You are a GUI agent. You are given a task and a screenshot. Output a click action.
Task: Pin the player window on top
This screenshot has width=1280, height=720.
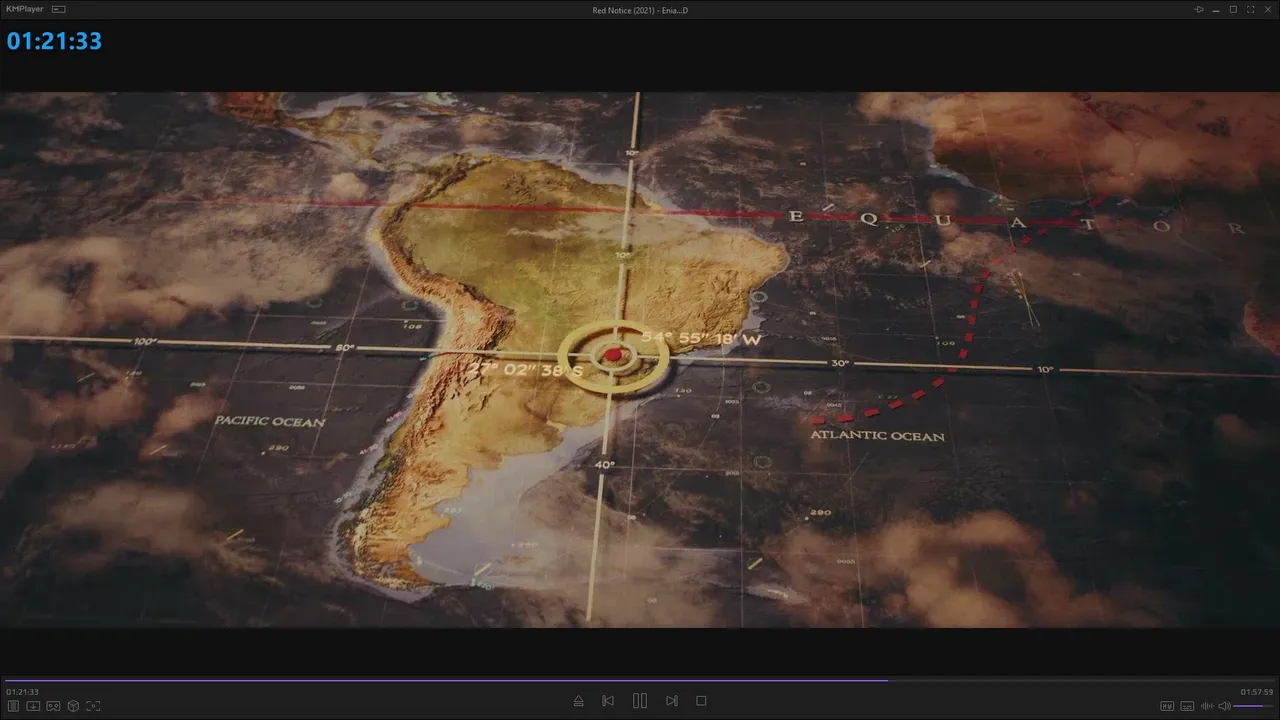(x=1199, y=9)
